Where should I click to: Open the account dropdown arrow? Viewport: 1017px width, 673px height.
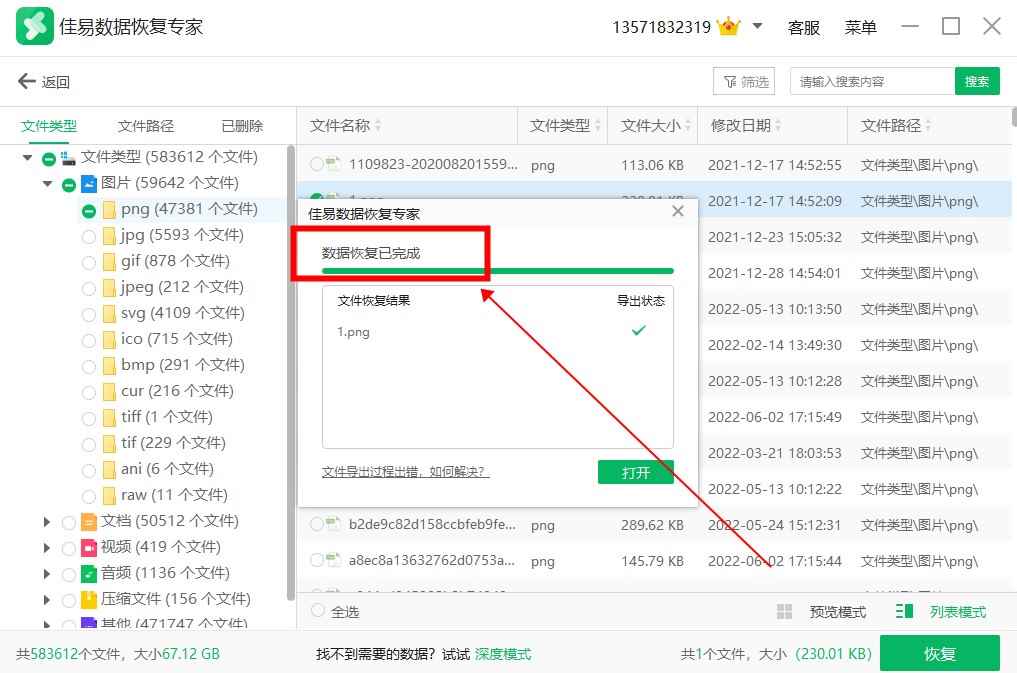[x=757, y=27]
